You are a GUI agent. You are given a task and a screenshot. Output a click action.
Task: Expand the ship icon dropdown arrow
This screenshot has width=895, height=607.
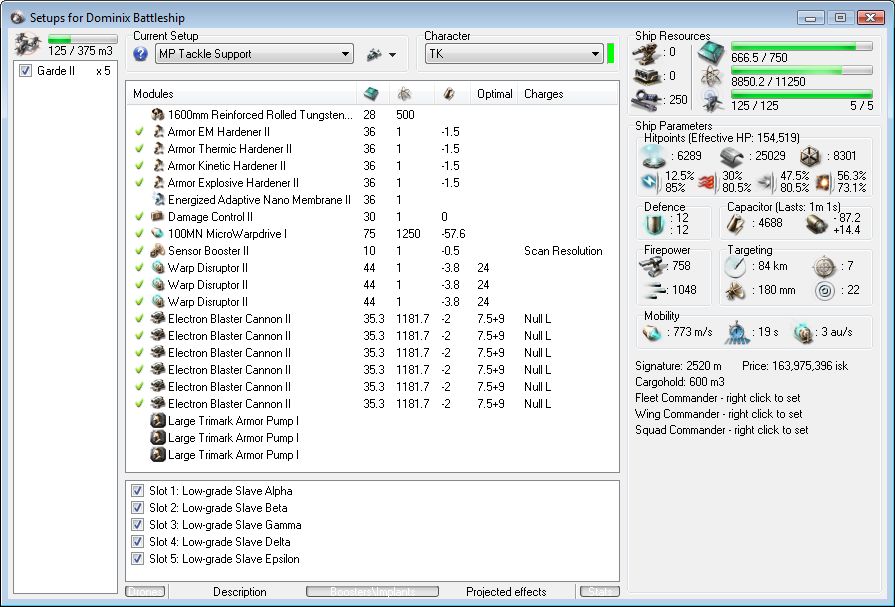[x=392, y=55]
